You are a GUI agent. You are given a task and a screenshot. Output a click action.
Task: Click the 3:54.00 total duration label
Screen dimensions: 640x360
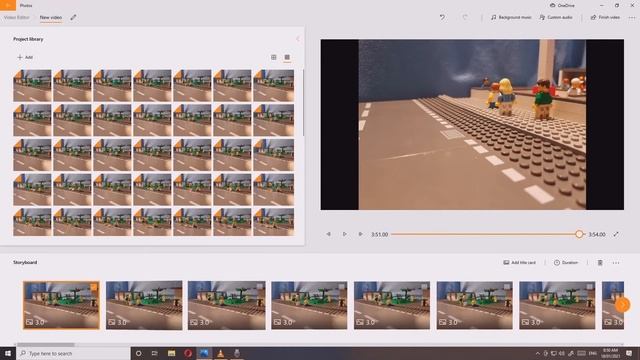[x=597, y=235]
